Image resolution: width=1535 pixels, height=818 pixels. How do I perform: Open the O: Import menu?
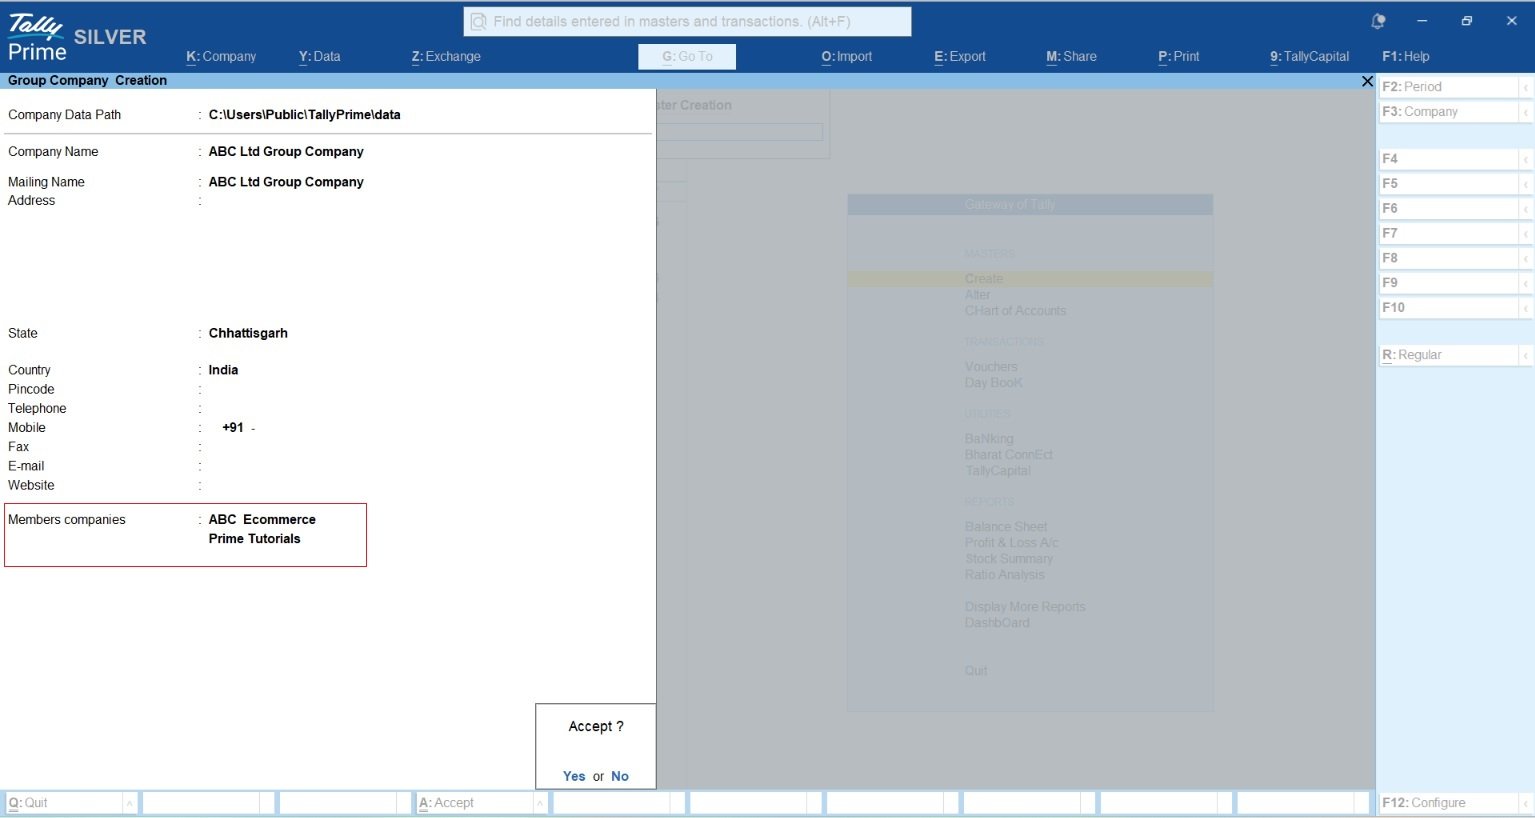847,57
